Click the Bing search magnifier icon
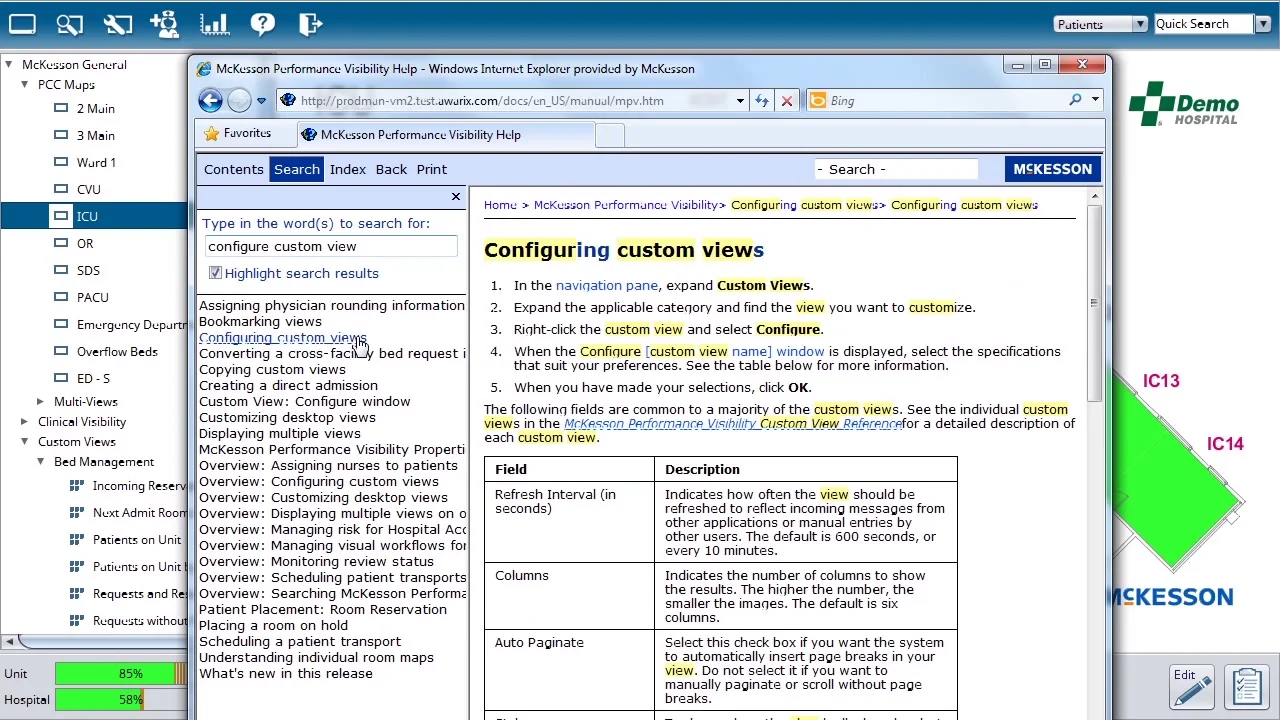Image resolution: width=1280 pixels, height=720 pixels. [1075, 100]
